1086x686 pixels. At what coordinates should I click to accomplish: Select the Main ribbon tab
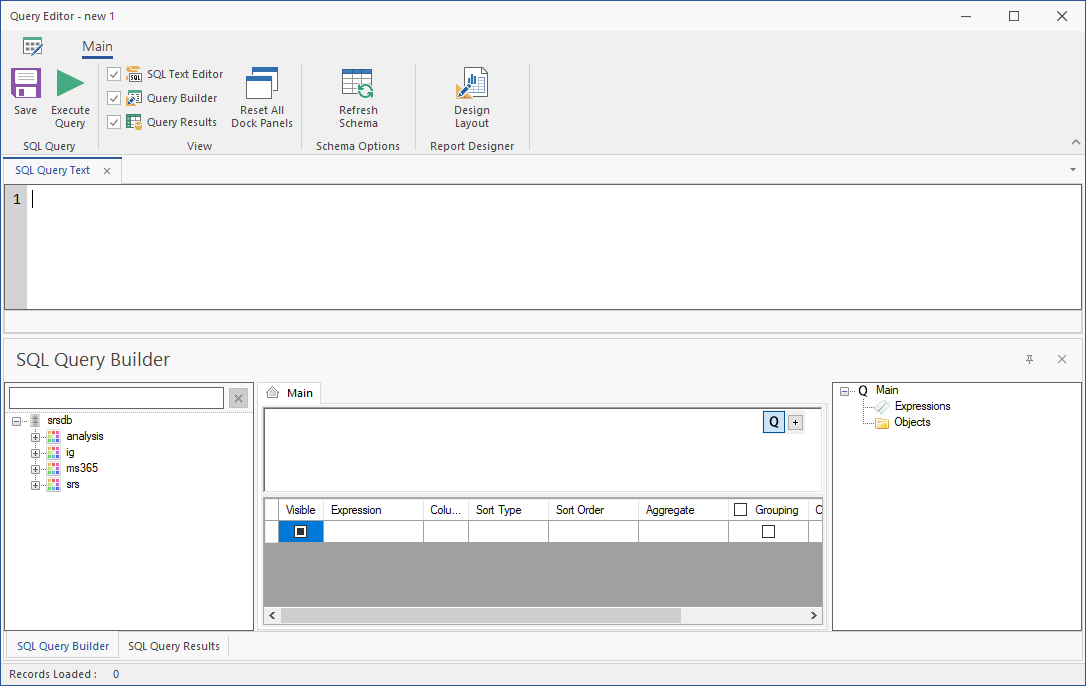(97, 47)
